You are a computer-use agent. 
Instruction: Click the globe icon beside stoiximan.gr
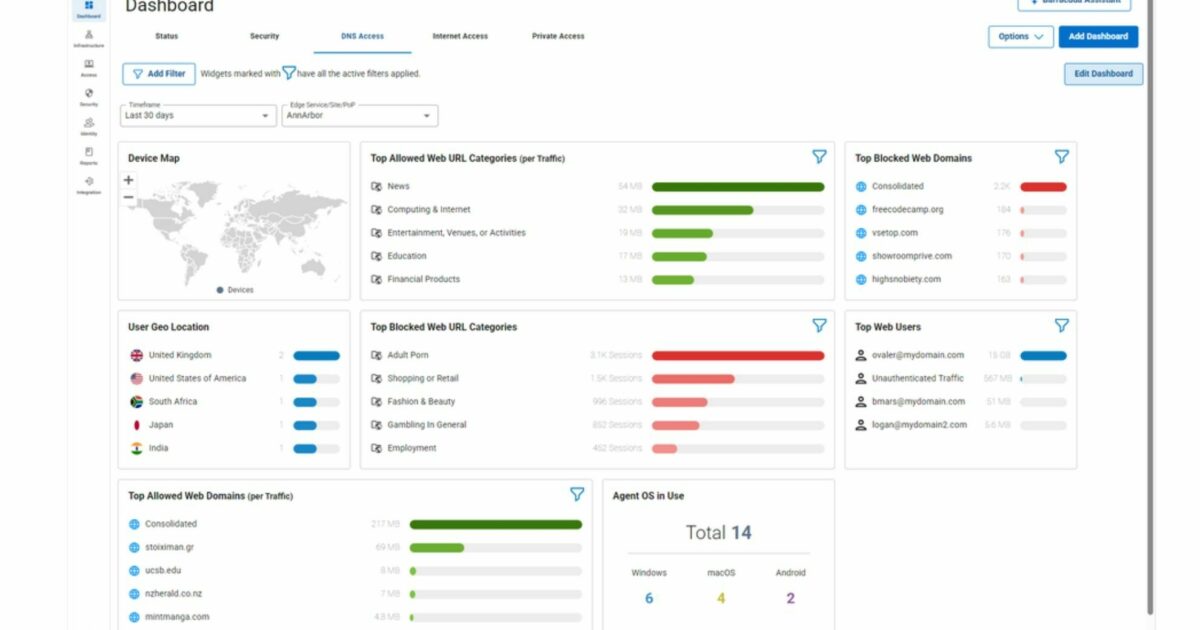coord(134,548)
